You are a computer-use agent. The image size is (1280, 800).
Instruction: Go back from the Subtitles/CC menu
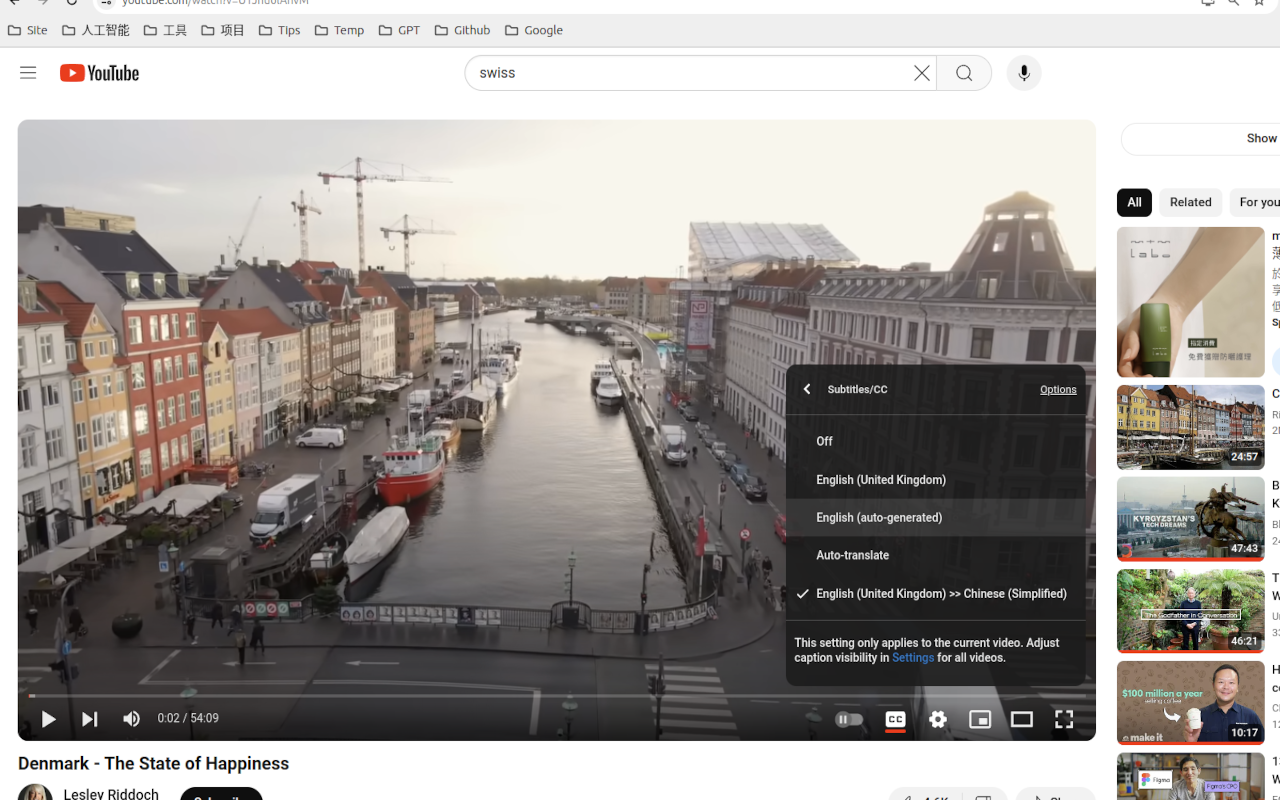(807, 389)
